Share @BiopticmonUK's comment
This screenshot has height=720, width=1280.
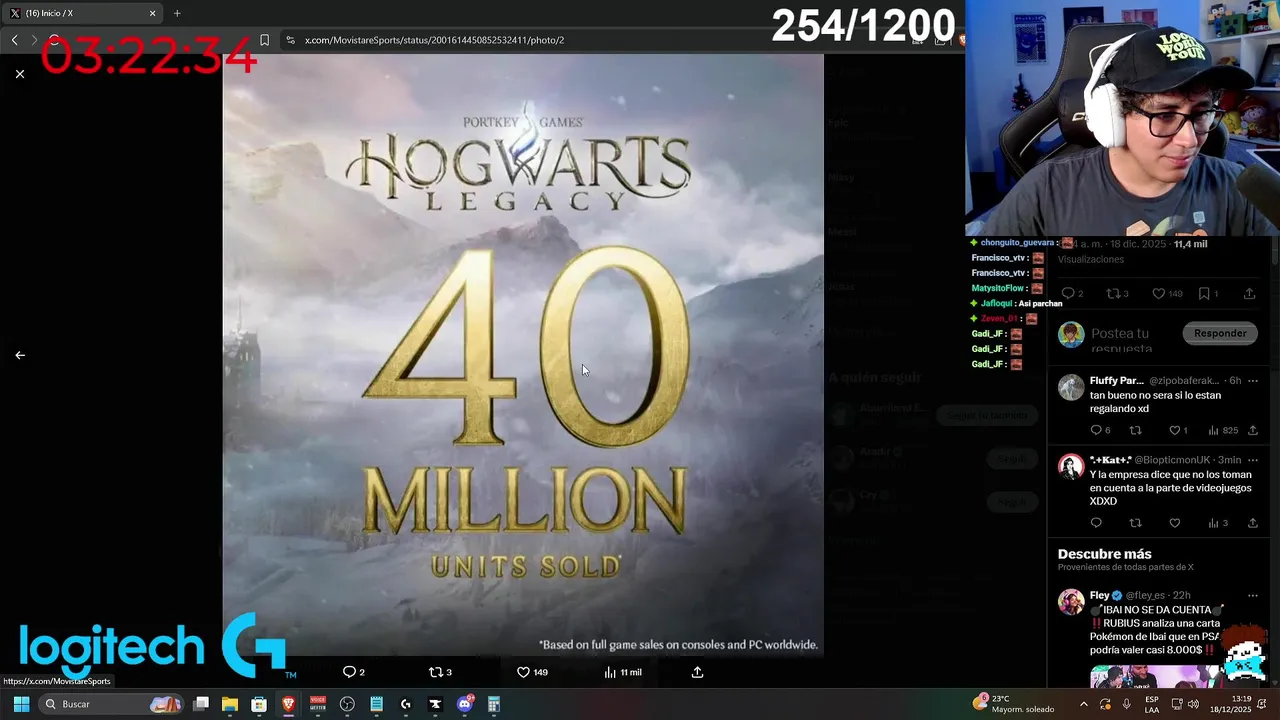tap(1253, 523)
